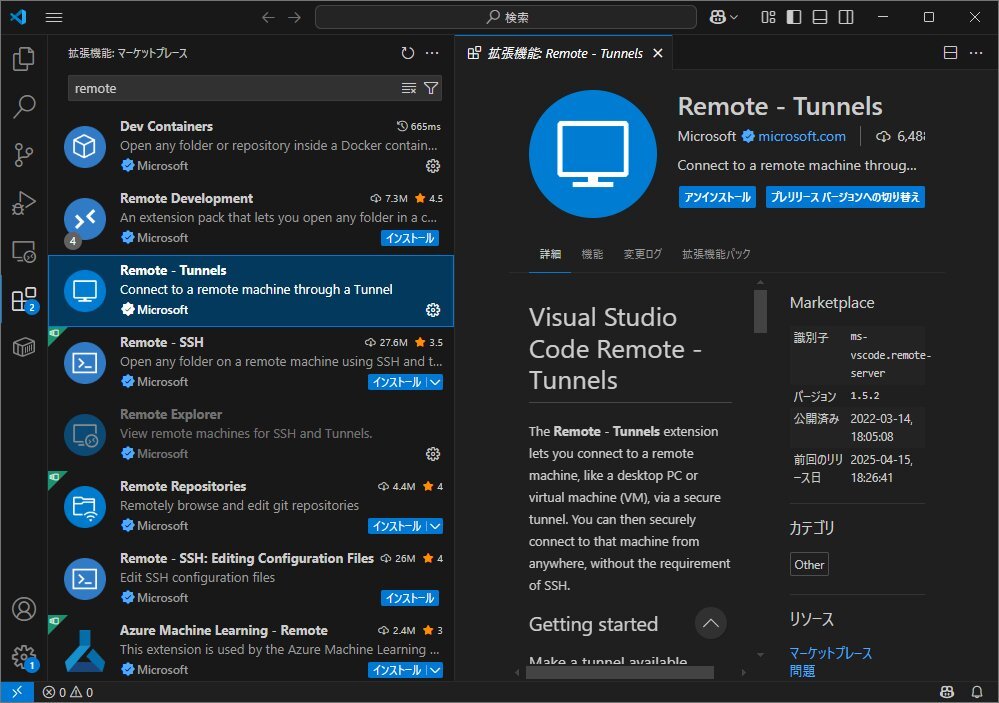Open the マーケットプレース resource link

pyautogui.click(x=830, y=653)
